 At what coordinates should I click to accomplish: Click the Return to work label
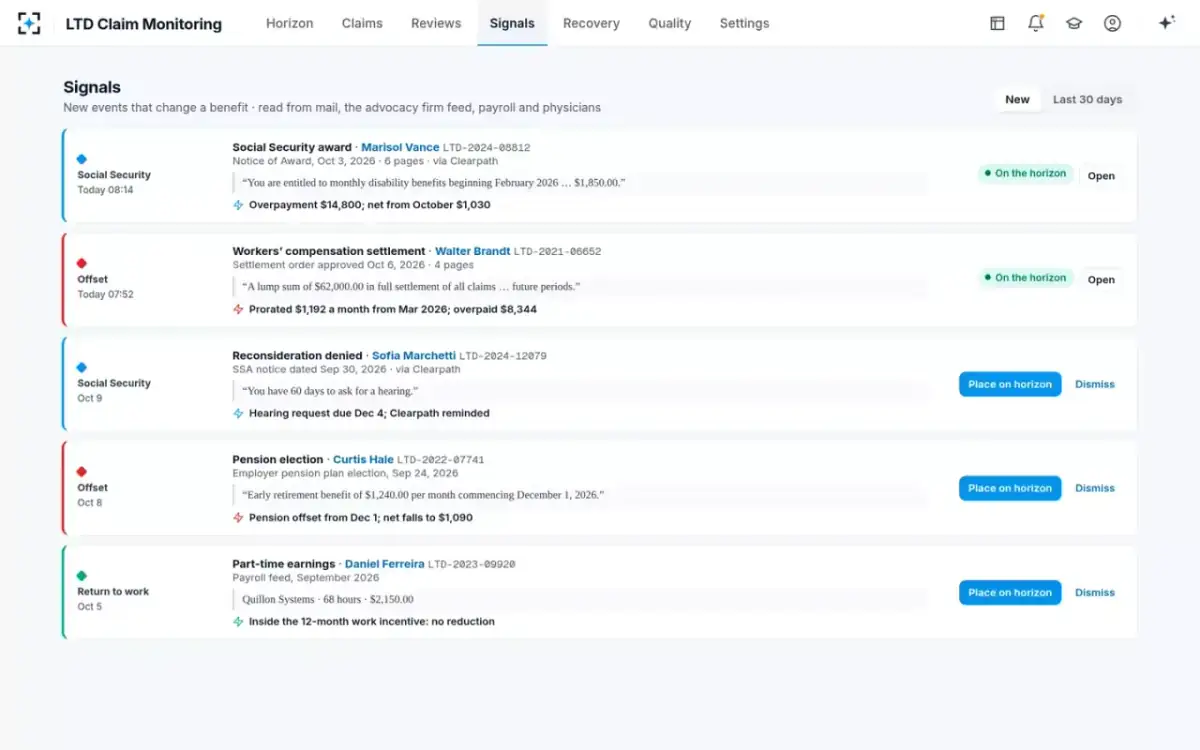coord(113,591)
